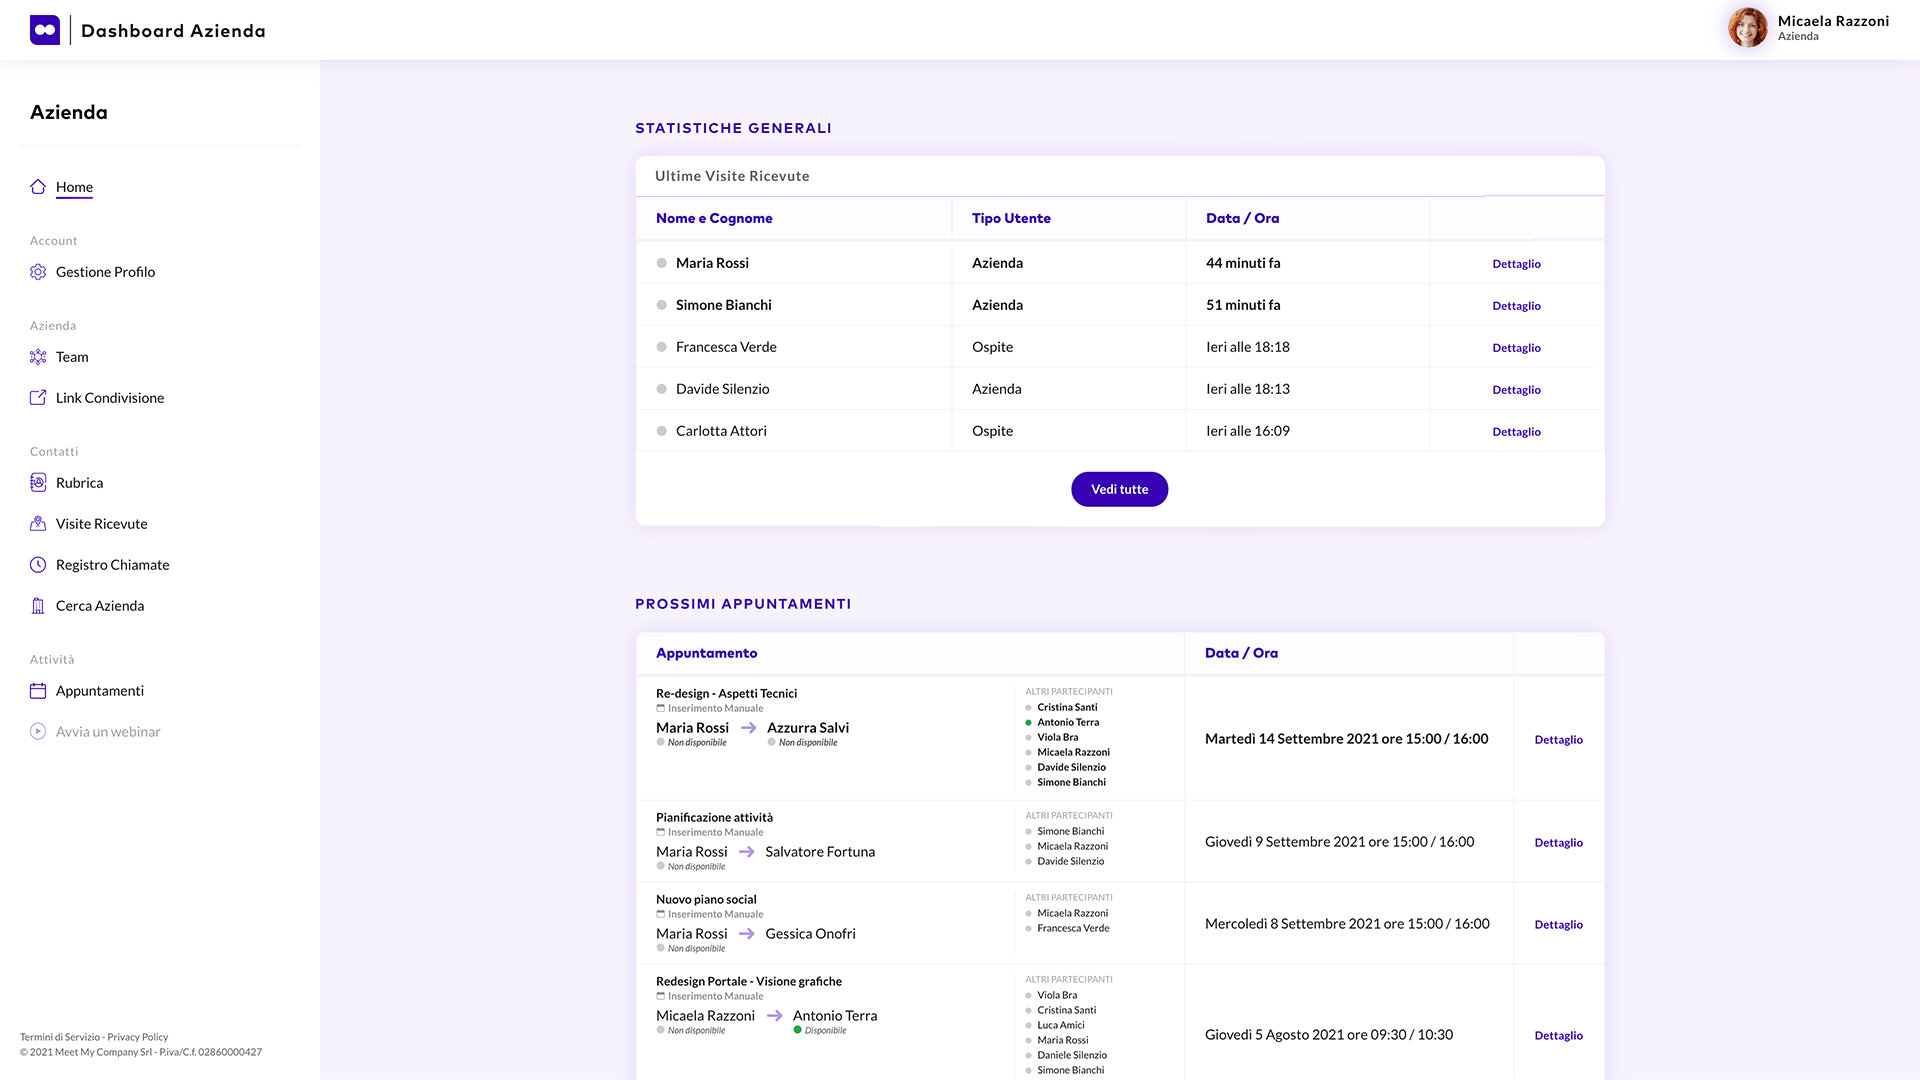Open Rubrica menu item
Image resolution: width=1920 pixels, height=1080 pixels.
[80, 483]
